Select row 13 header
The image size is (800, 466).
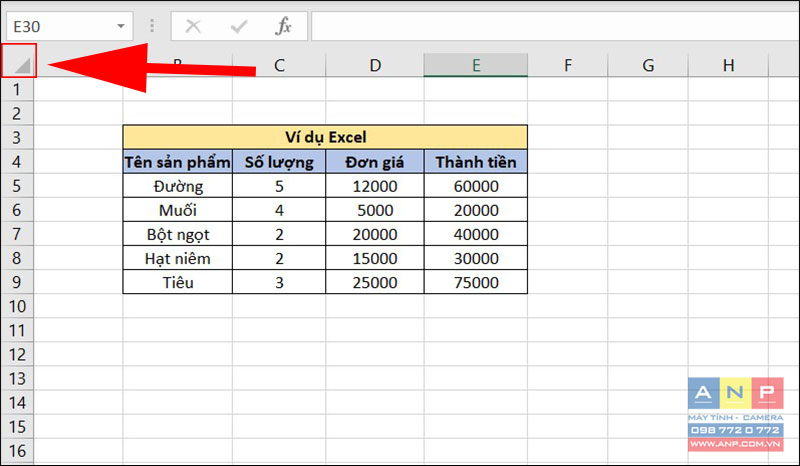17,378
